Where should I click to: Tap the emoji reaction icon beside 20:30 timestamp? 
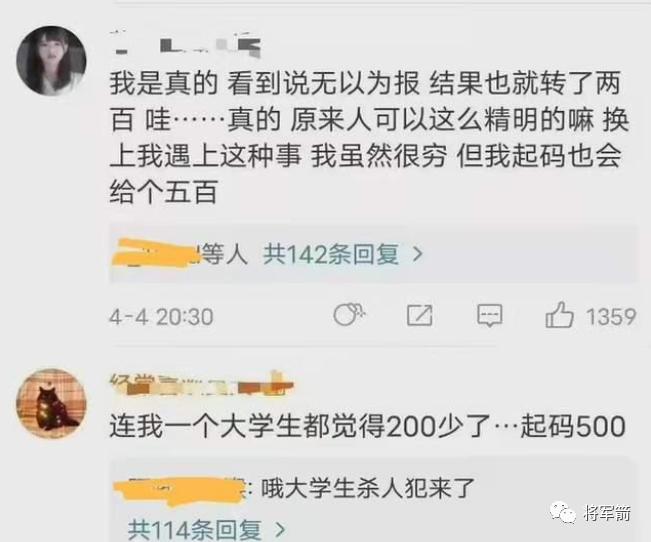[349, 314]
